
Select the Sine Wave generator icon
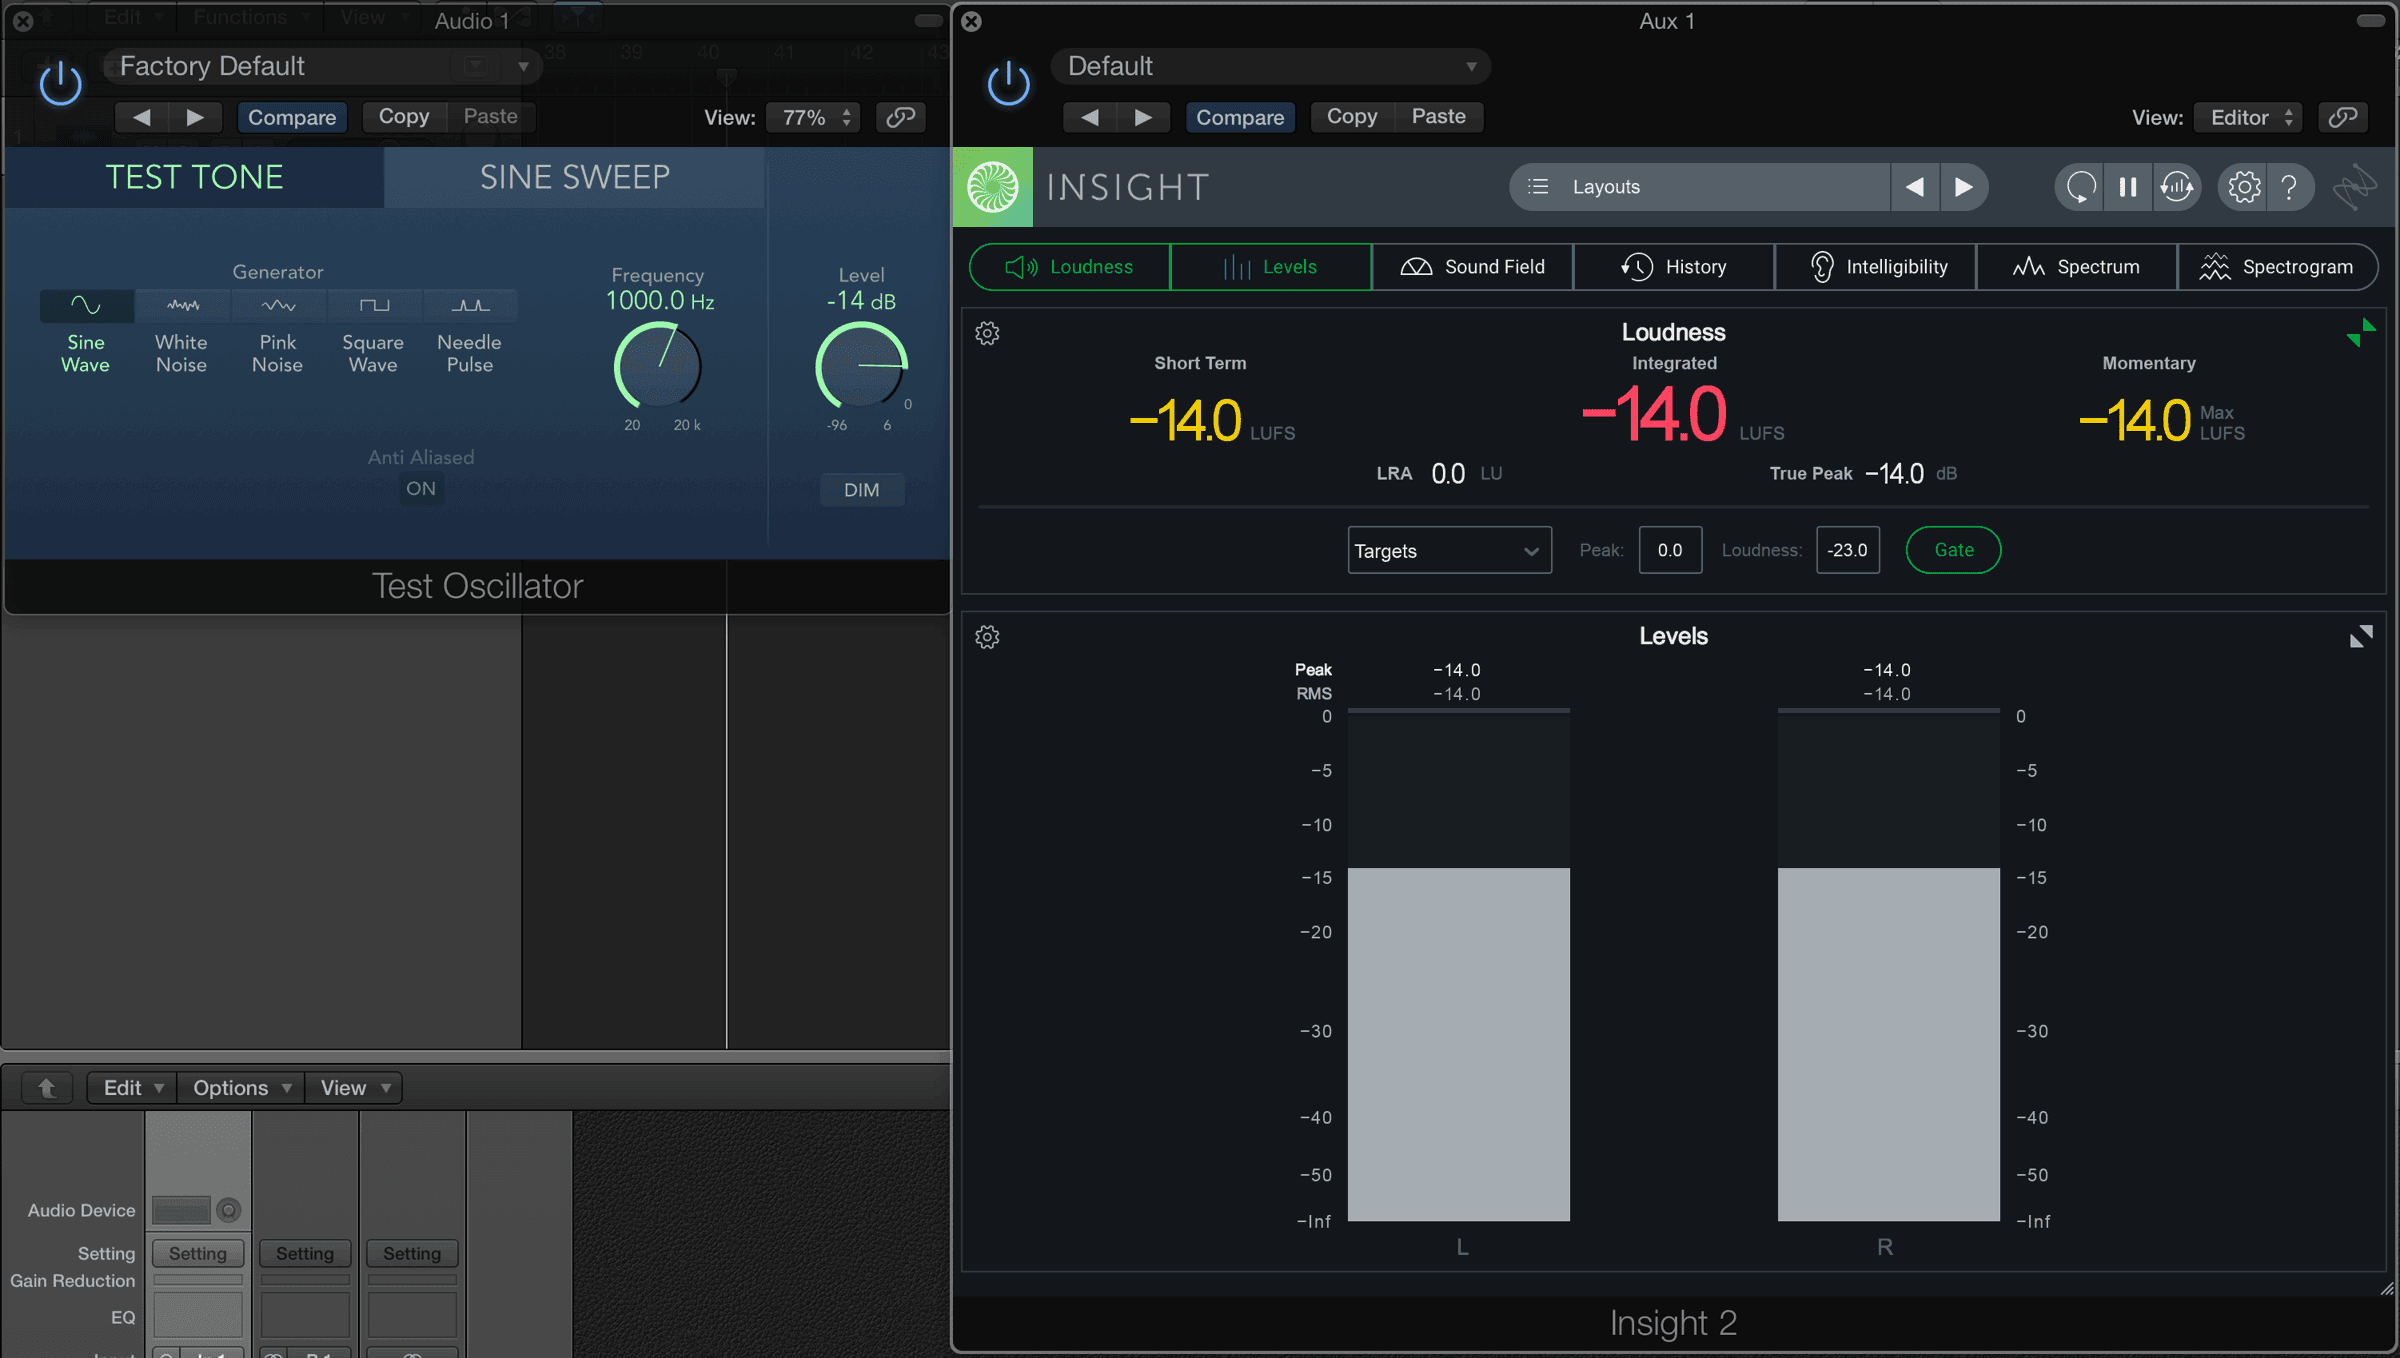click(x=86, y=305)
